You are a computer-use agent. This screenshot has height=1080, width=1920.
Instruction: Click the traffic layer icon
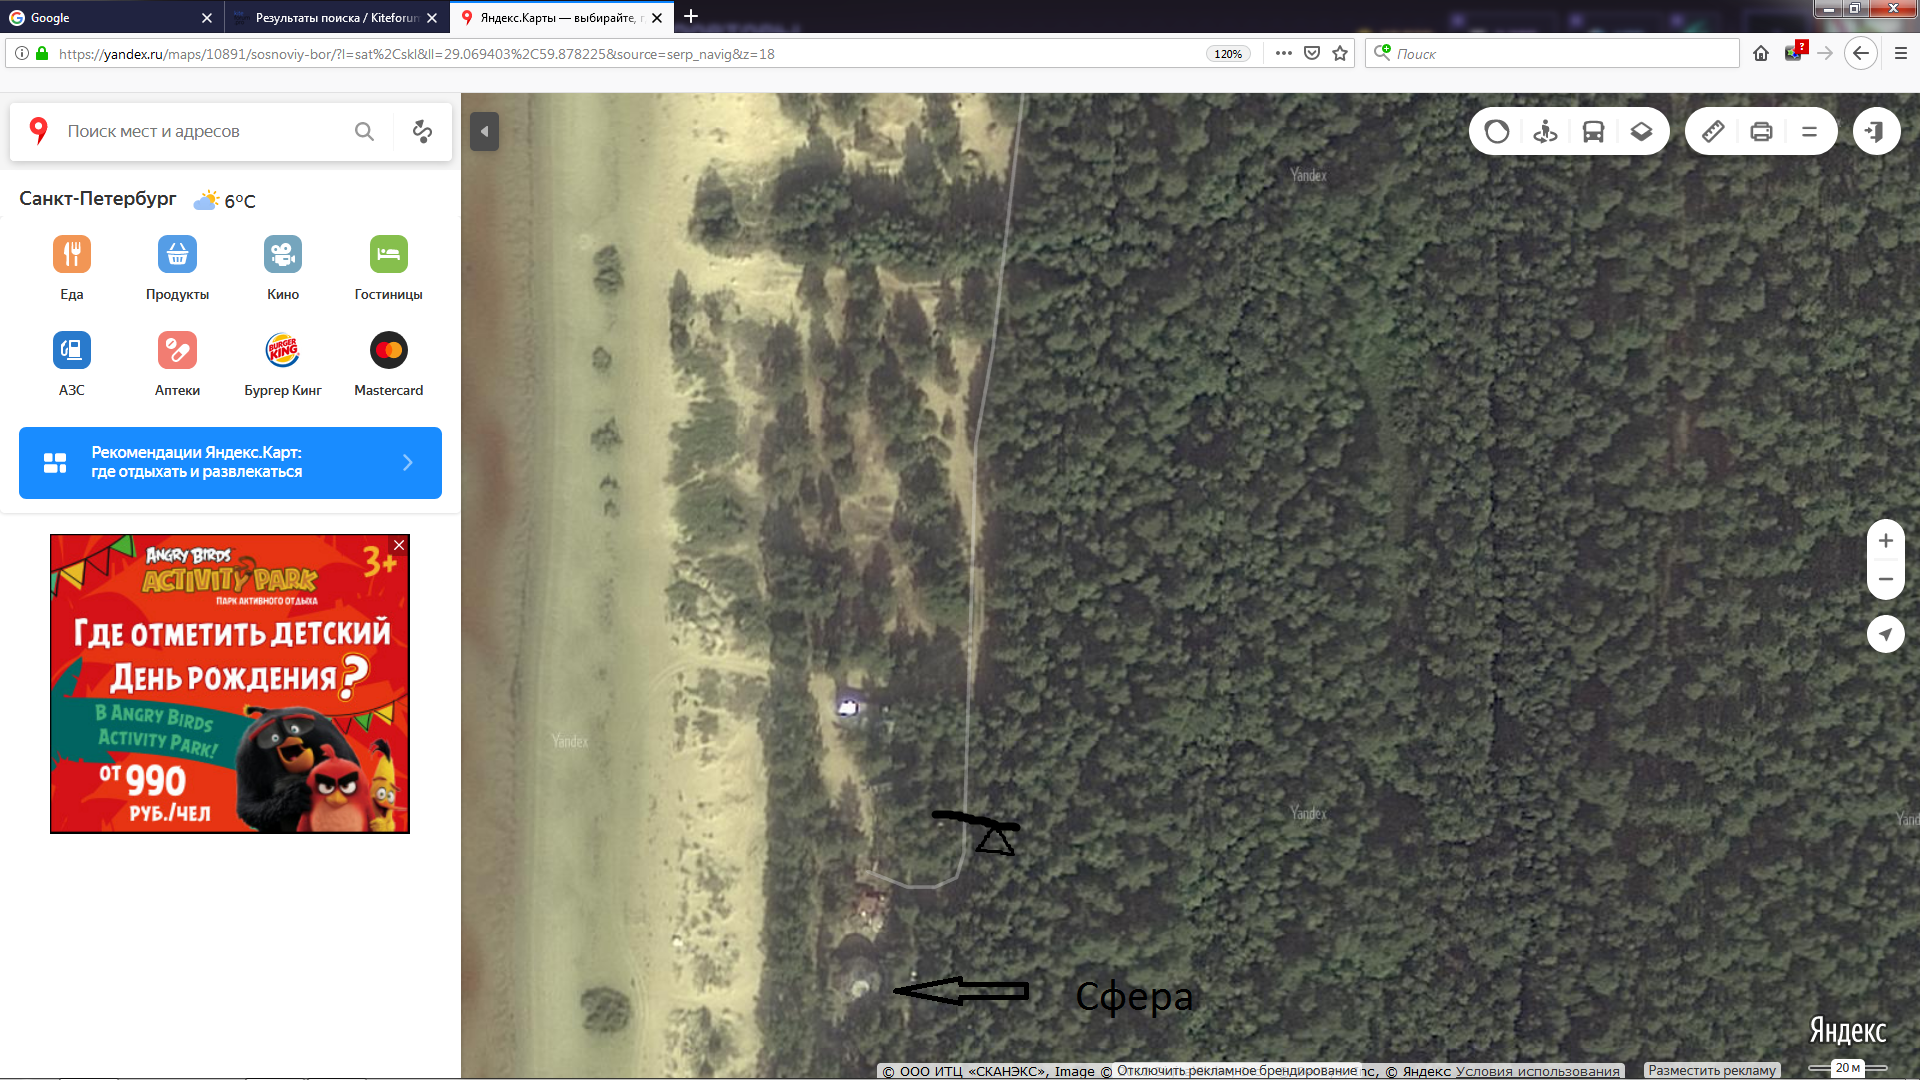click(1497, 131)
